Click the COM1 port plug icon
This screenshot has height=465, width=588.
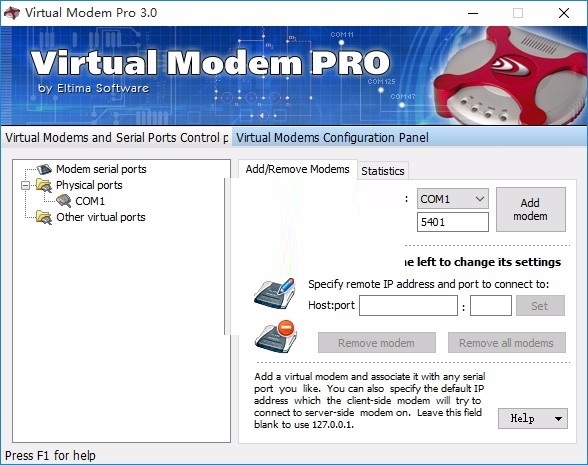pos(63,201)
